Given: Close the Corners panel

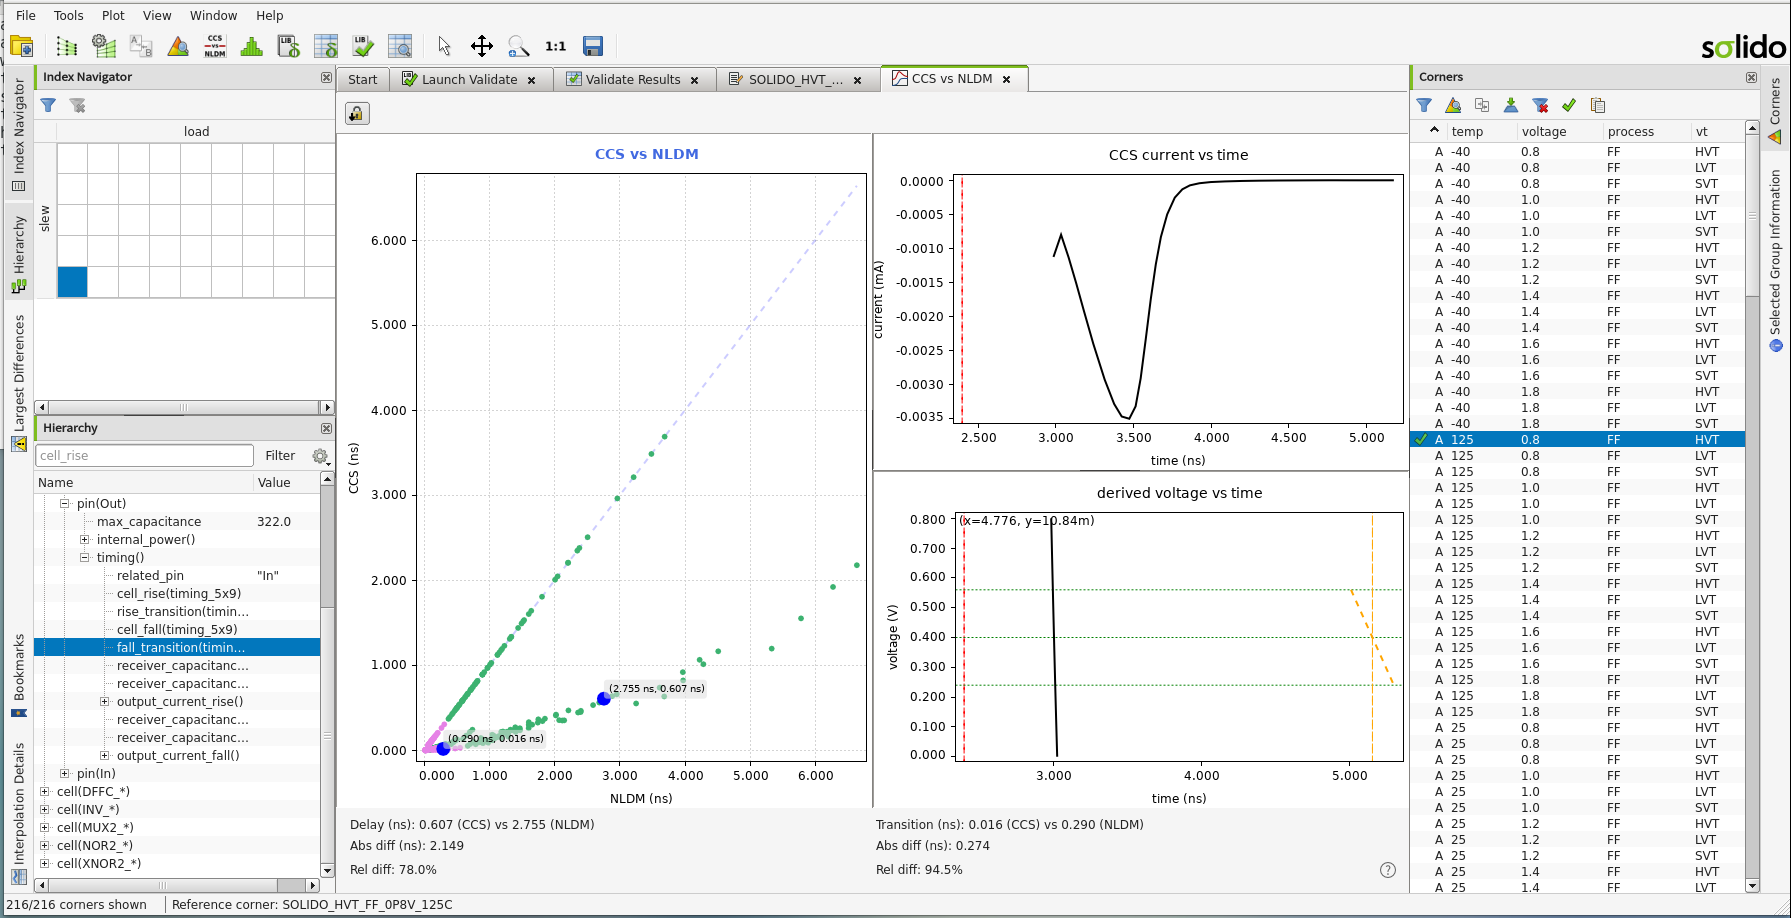Looking at the screenshot, I should (x=1751, y=77).
